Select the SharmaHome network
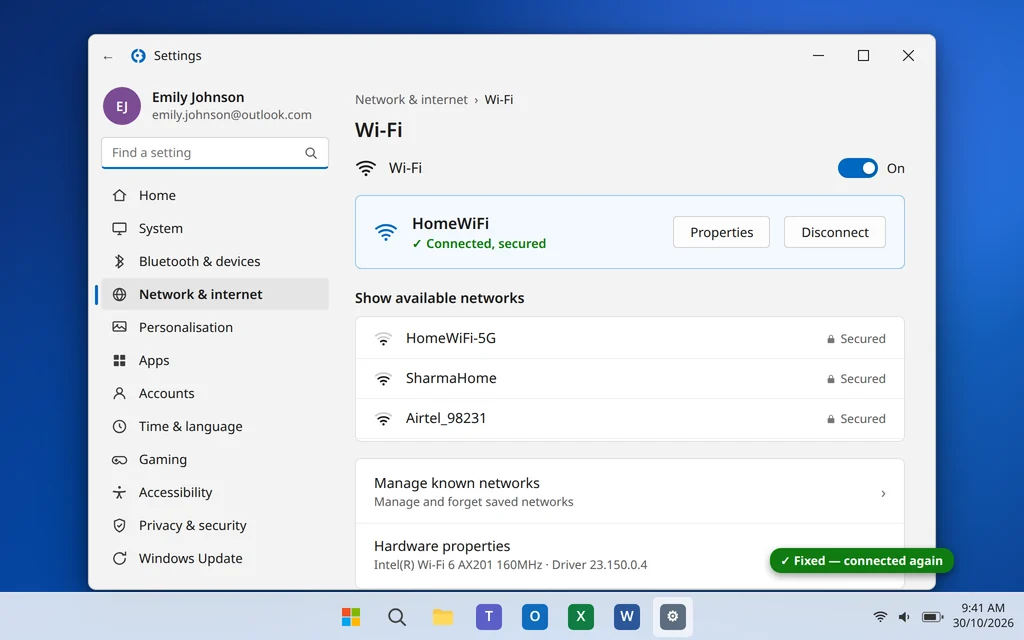The width and height of the screenshot is (1024, 640). point(630,379)
